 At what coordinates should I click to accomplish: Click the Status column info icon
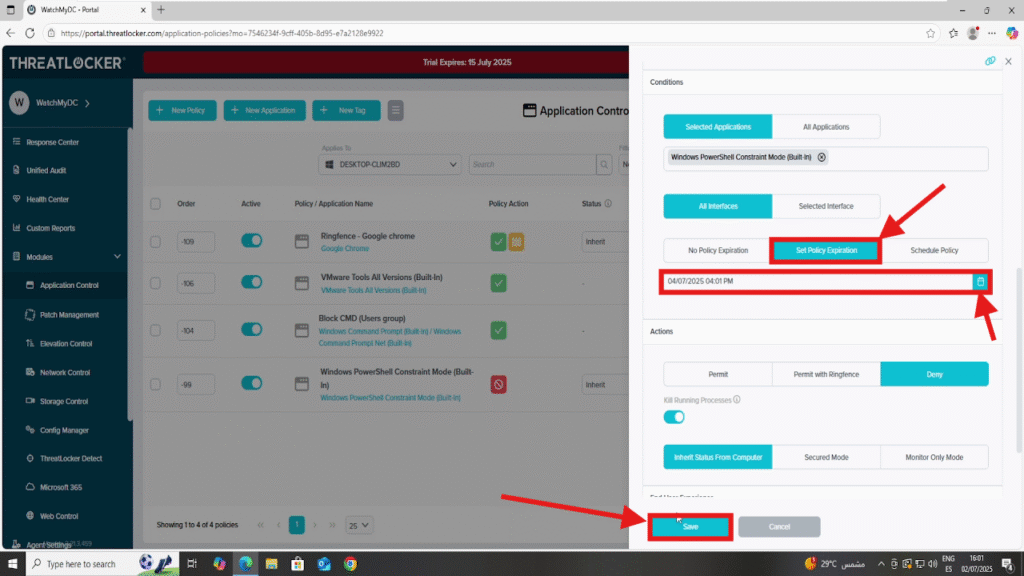[x=608, y=204]
